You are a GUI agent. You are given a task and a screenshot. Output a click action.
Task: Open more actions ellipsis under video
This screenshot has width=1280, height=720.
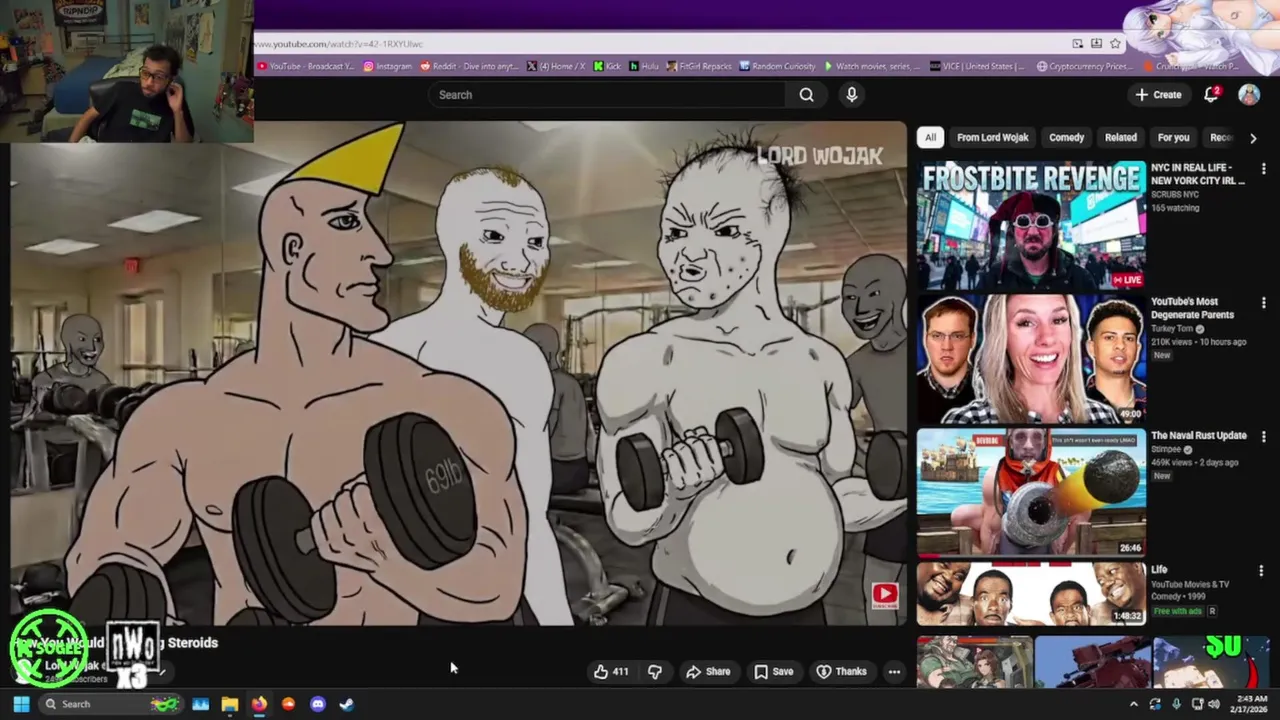pos(894,672)
